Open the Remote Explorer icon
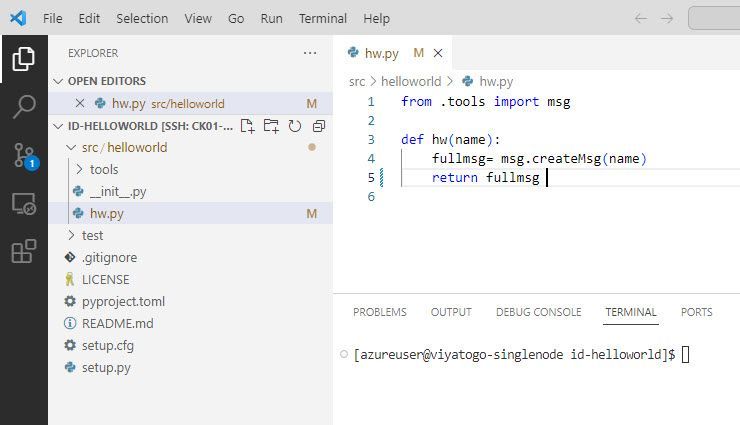 (23, 203)
